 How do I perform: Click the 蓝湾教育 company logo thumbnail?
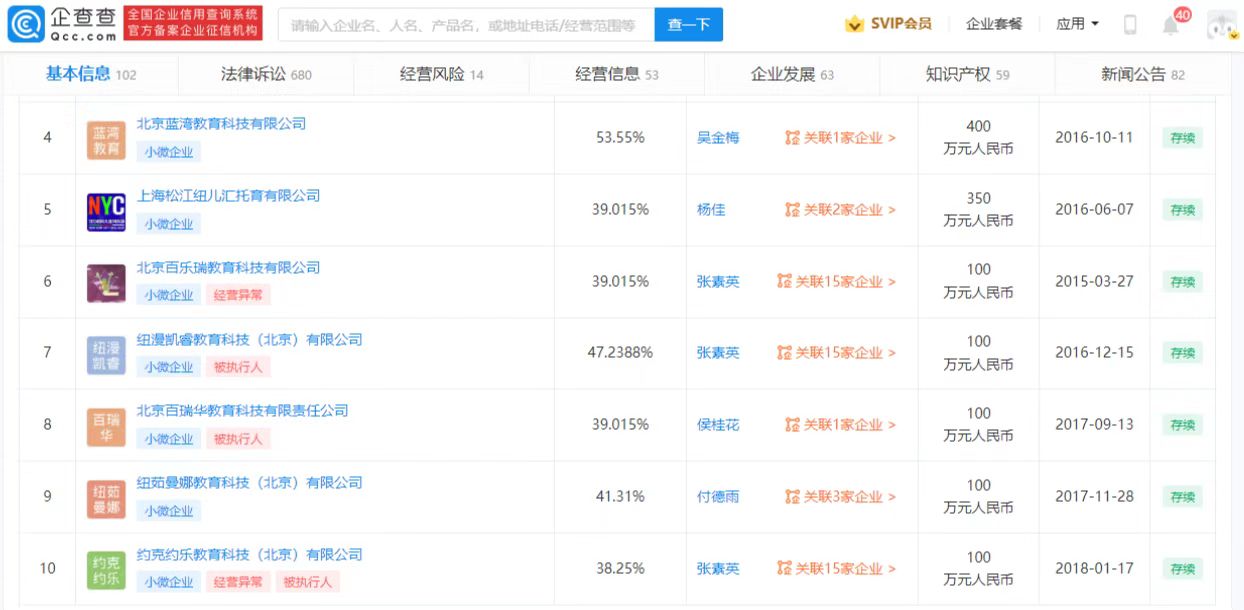tap(106, 140)
